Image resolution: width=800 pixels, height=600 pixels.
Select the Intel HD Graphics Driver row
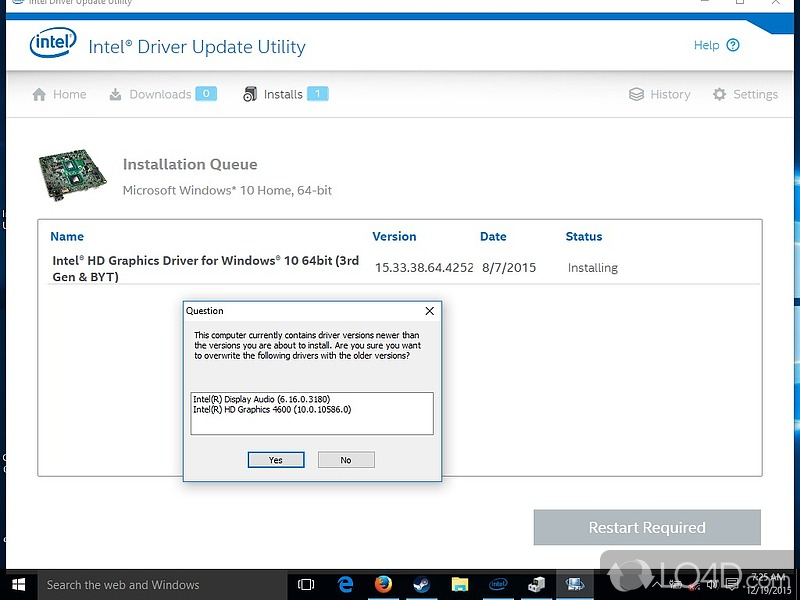coord(205,268)
